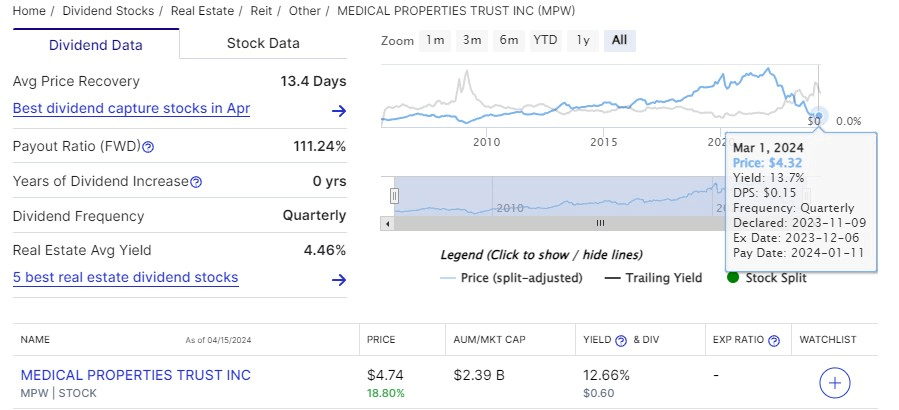Click arrow next to best dividend capture stocks
This screenshot has width=899, height=410.
[339, 111]
